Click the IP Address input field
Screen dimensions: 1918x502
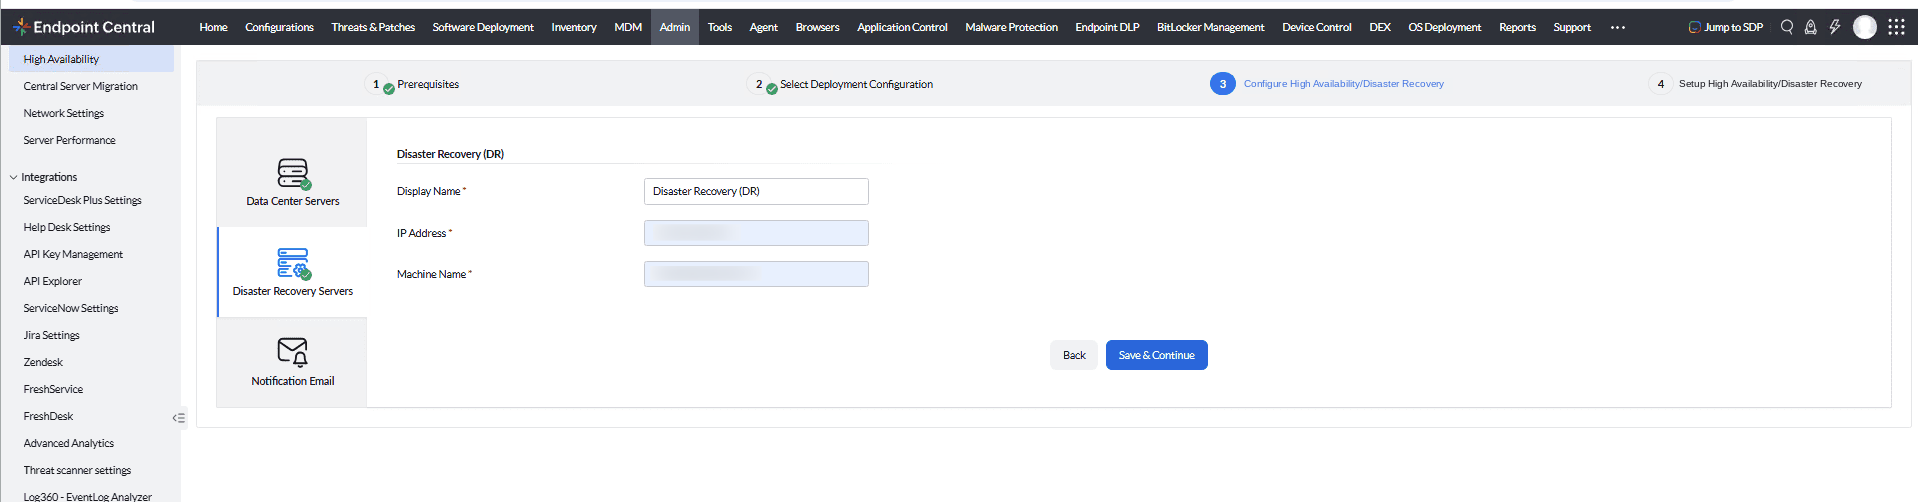click(x=756, y=233)
